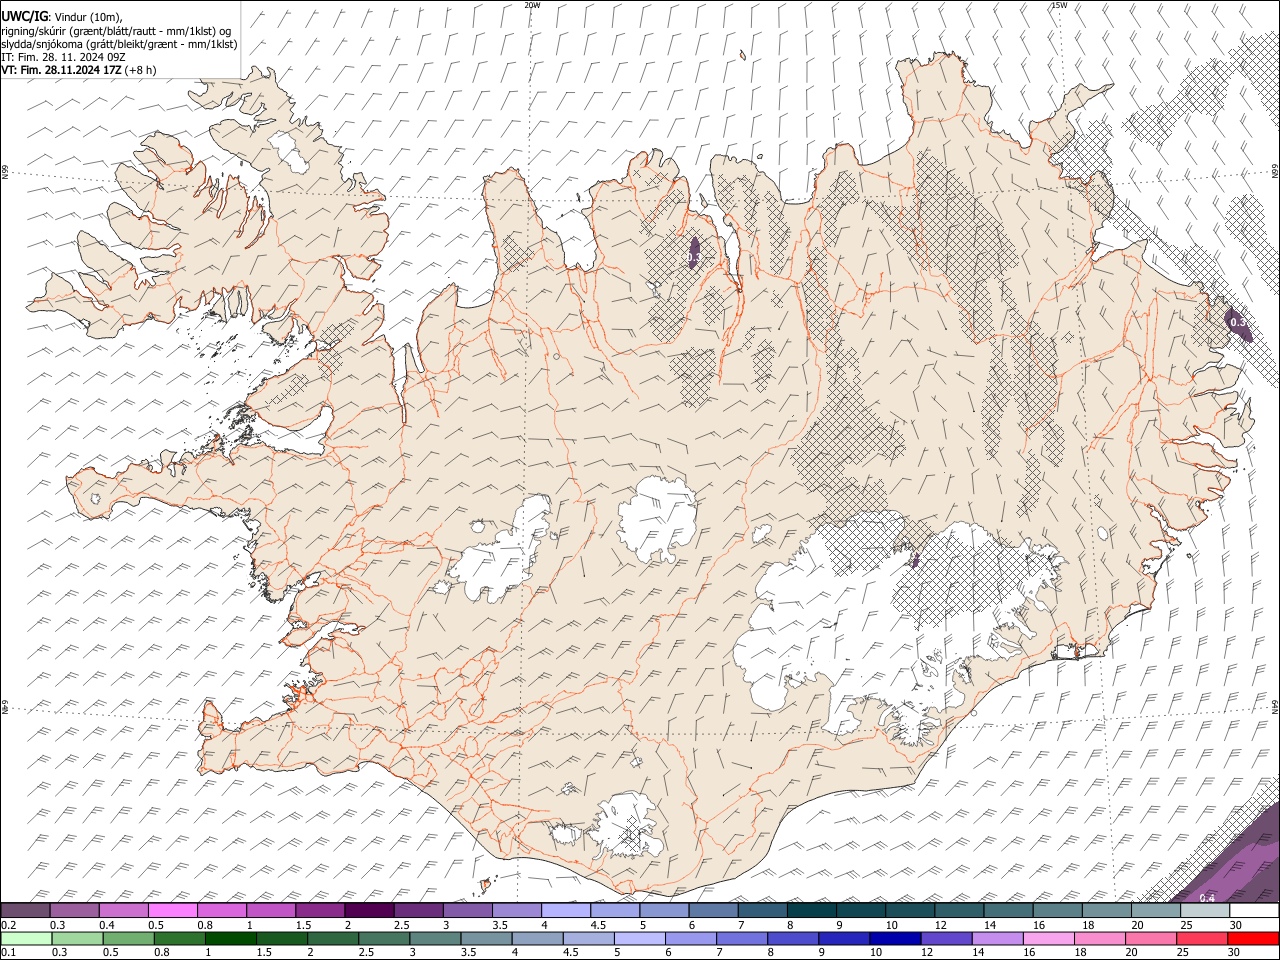The image size is (1280, 960).
Task: Click the init time 'IT: Fim. 28. 11. 2024 09Z' line
Action: pos(62,57)
